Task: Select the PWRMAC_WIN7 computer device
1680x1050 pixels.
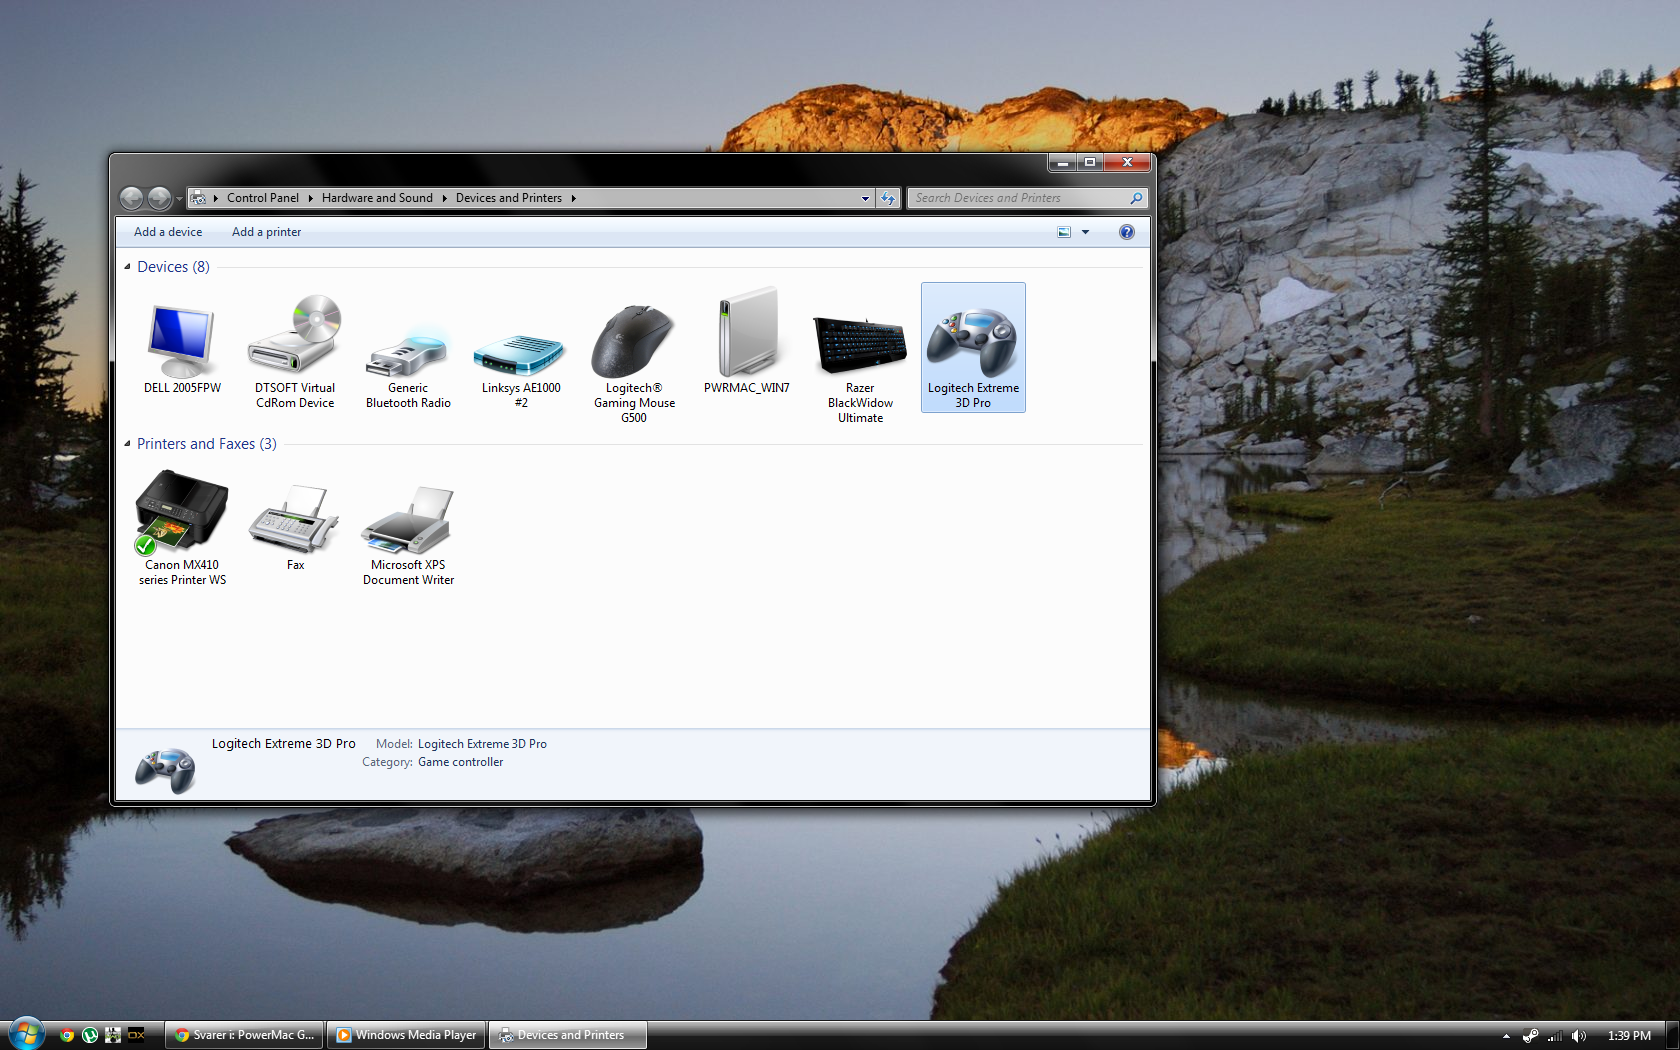Action: pyautogui.click(x=747, y=340)
